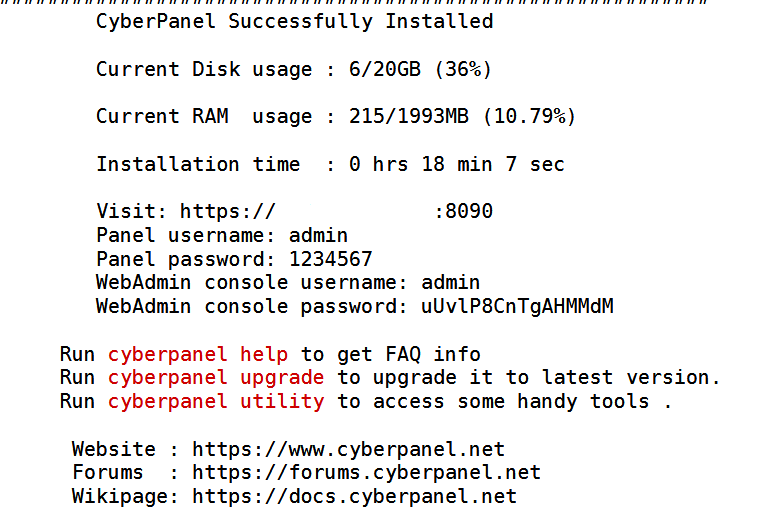Click the WebAdmin password uUvlP8CnTgAHMMdM
The width and height of the screenshot is (772, 521).
tap(517, 306)
